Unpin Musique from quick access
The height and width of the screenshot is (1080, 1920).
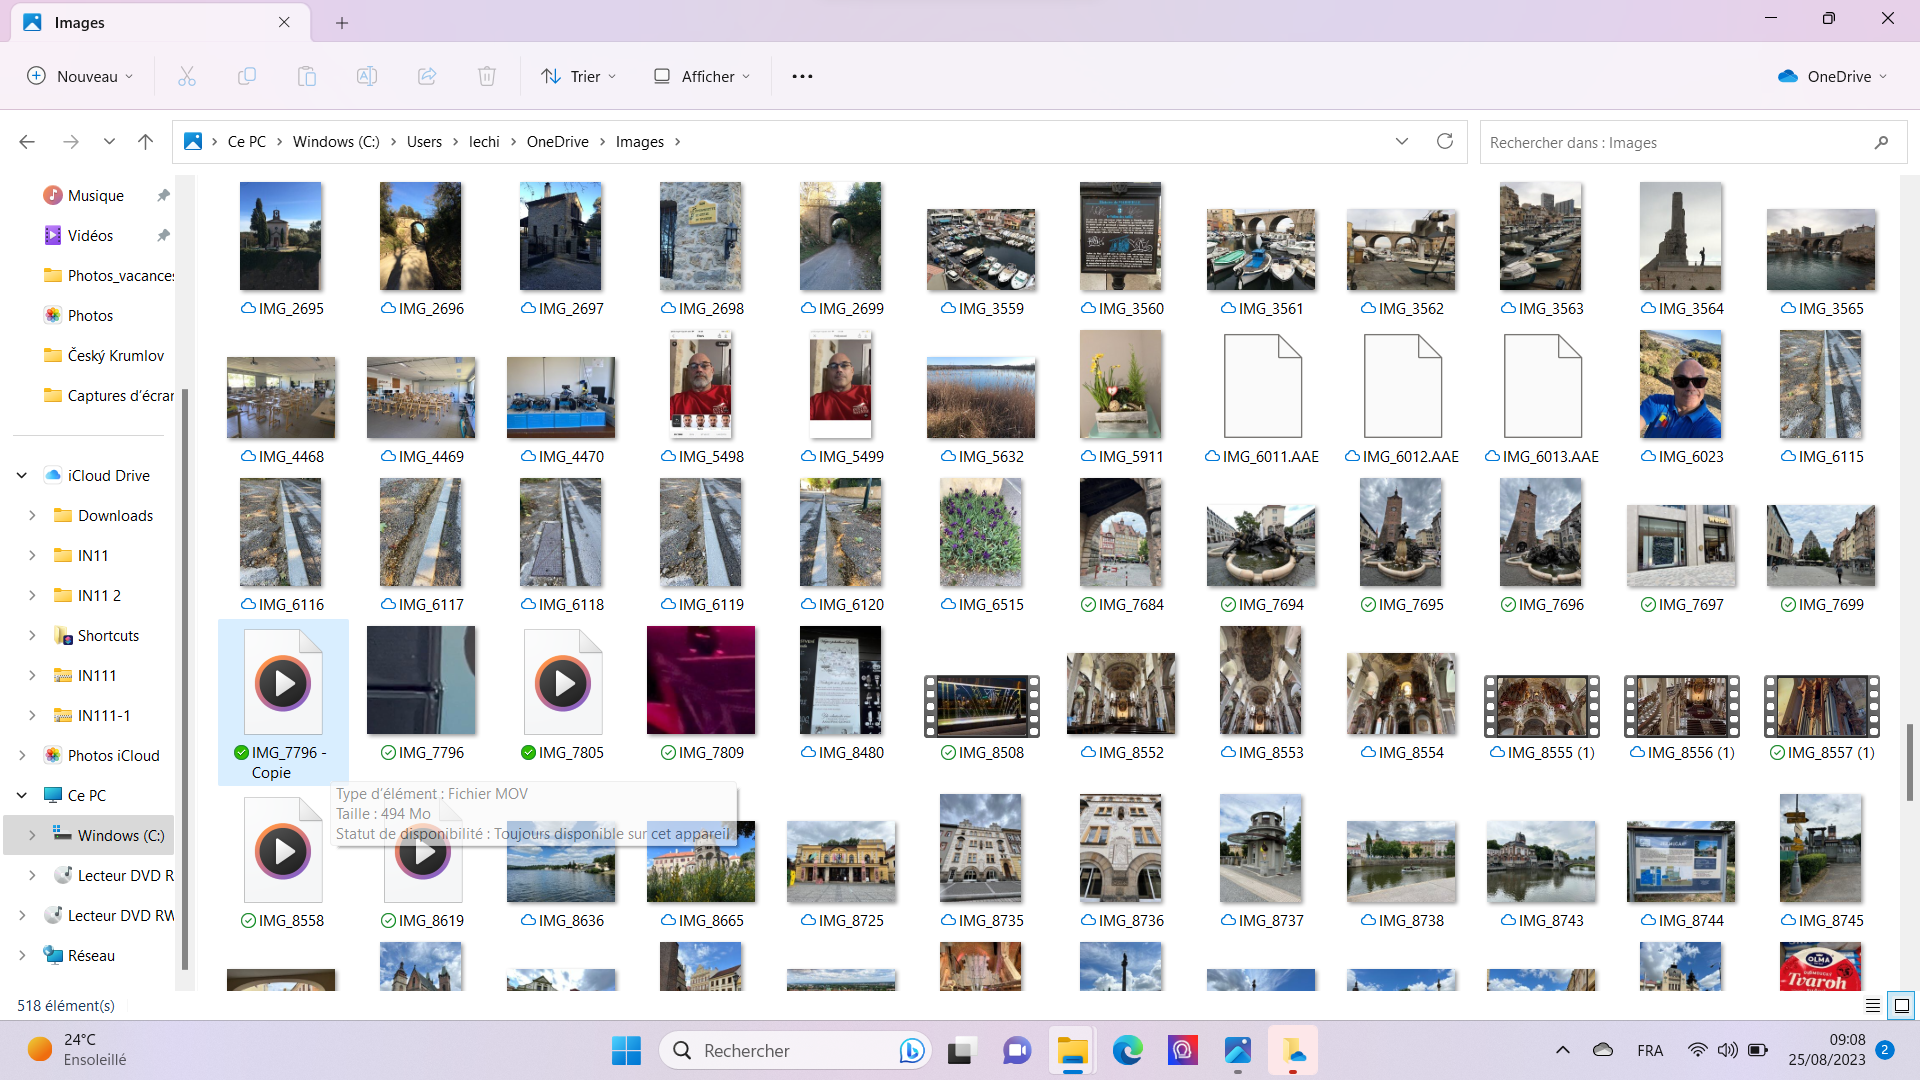(x=163, y=196)
